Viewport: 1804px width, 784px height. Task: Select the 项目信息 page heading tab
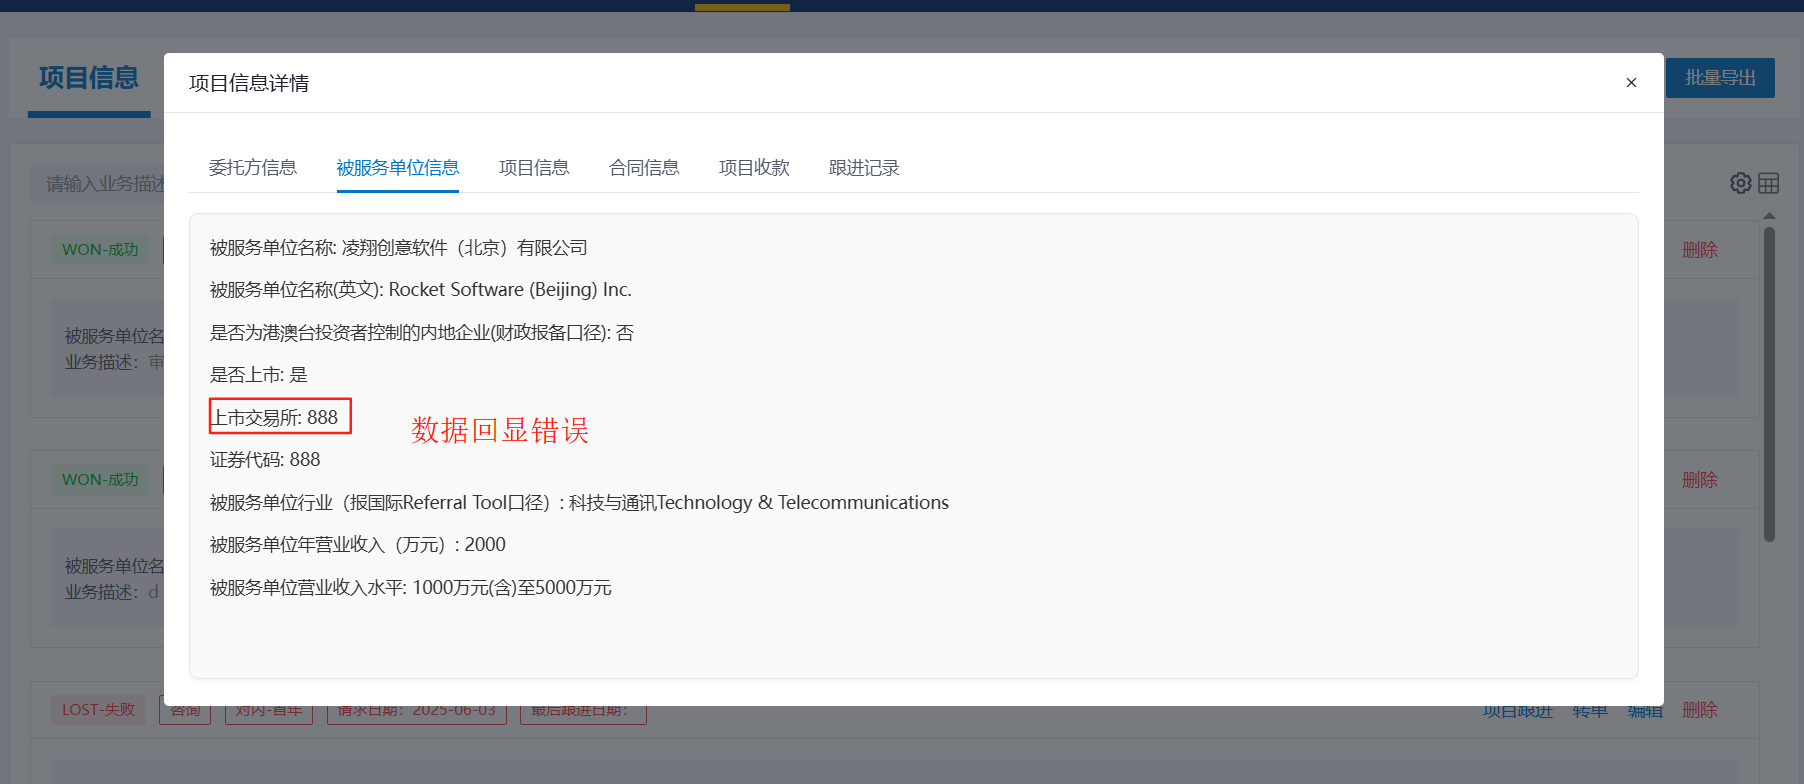coord(89,78)
